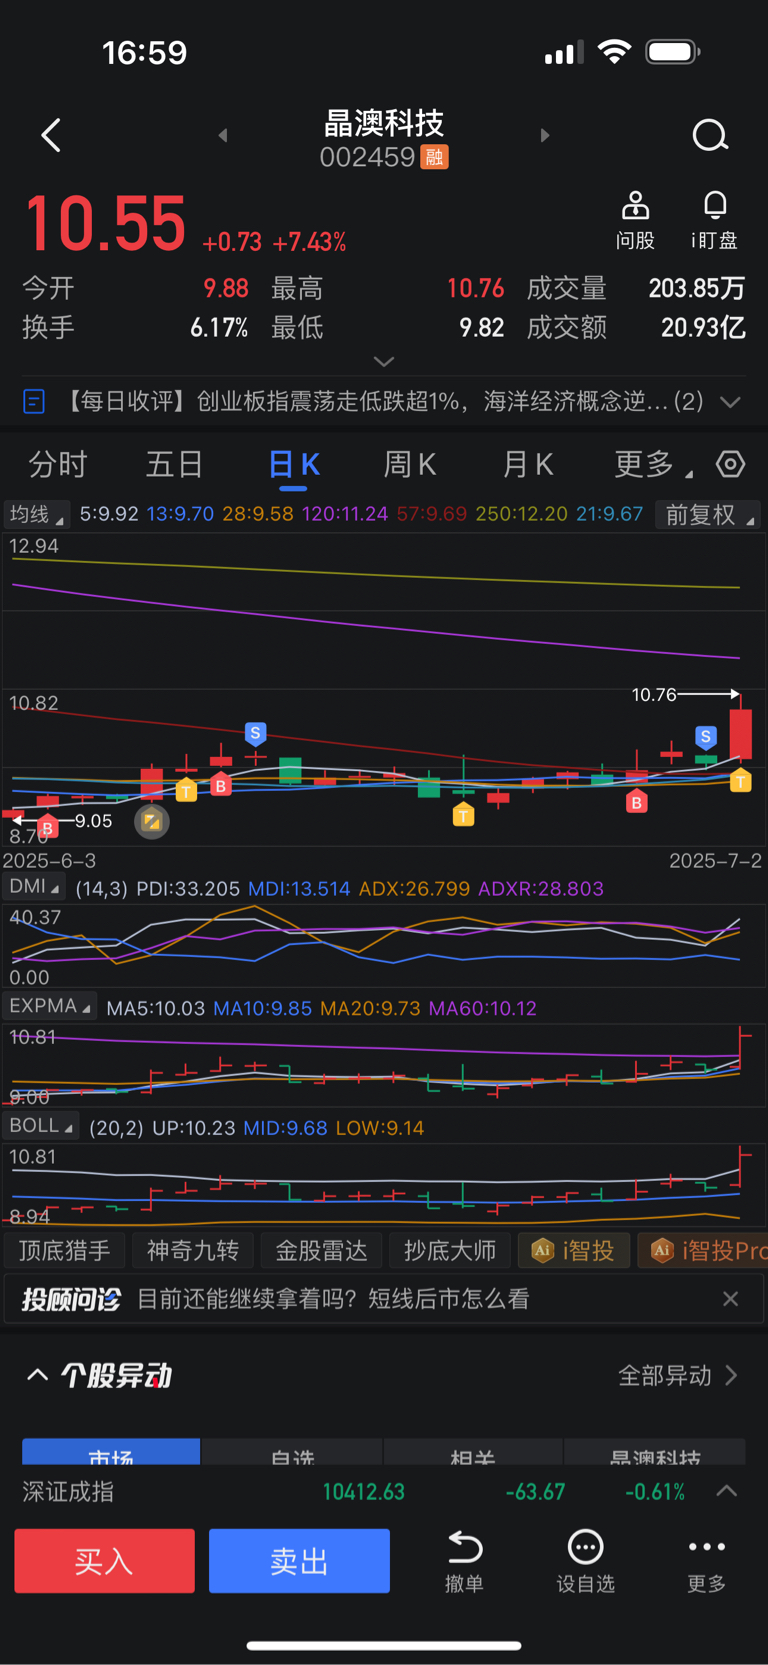Image resolution: width=768 pixels, height=1665 pixels.
Task: Switch to previous stock with left triangle
Action: click(x=223, y=135)
